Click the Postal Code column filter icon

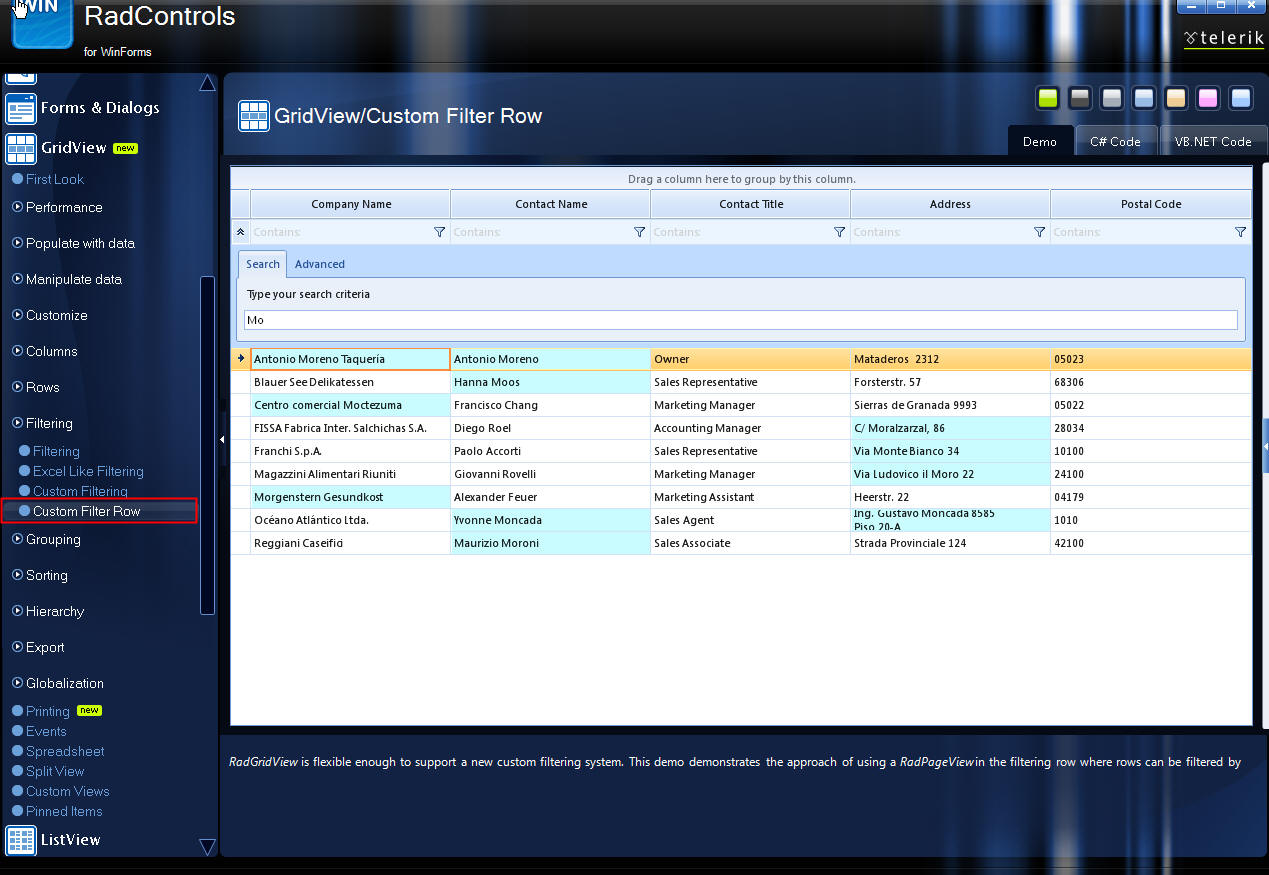pos(1240,232)
